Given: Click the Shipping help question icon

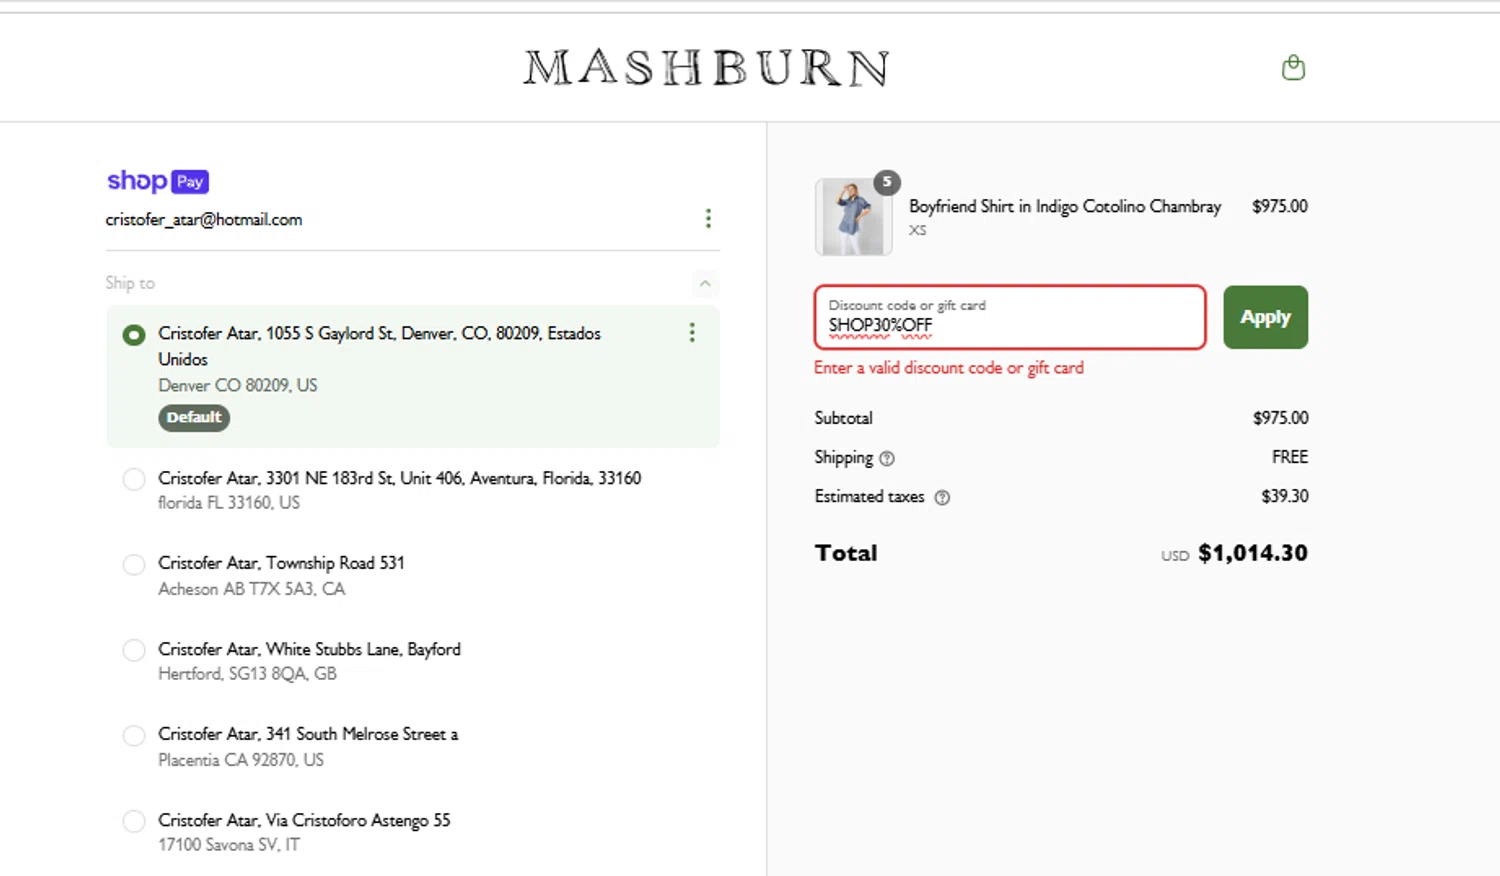Looking at the screenshot, I should (x=887, y=458).
